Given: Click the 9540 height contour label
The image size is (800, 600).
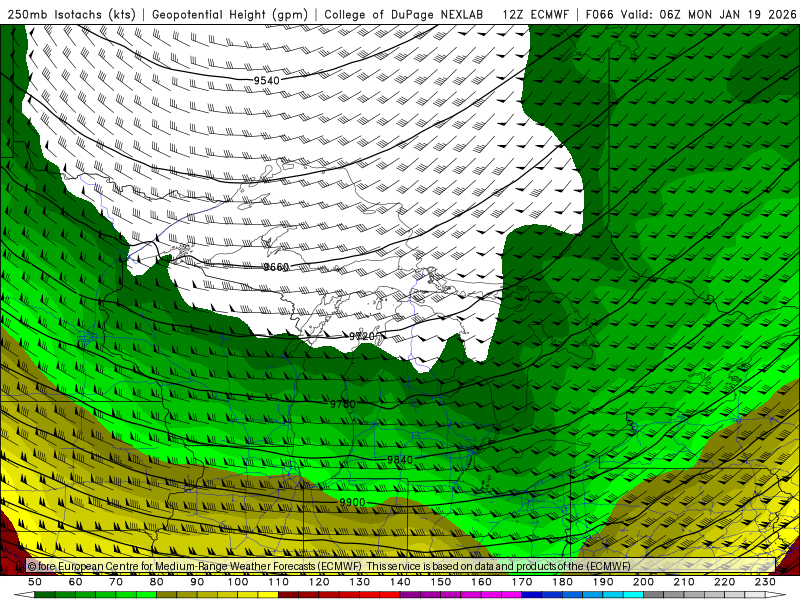Looking at the screenshot, I should [266, 80].
